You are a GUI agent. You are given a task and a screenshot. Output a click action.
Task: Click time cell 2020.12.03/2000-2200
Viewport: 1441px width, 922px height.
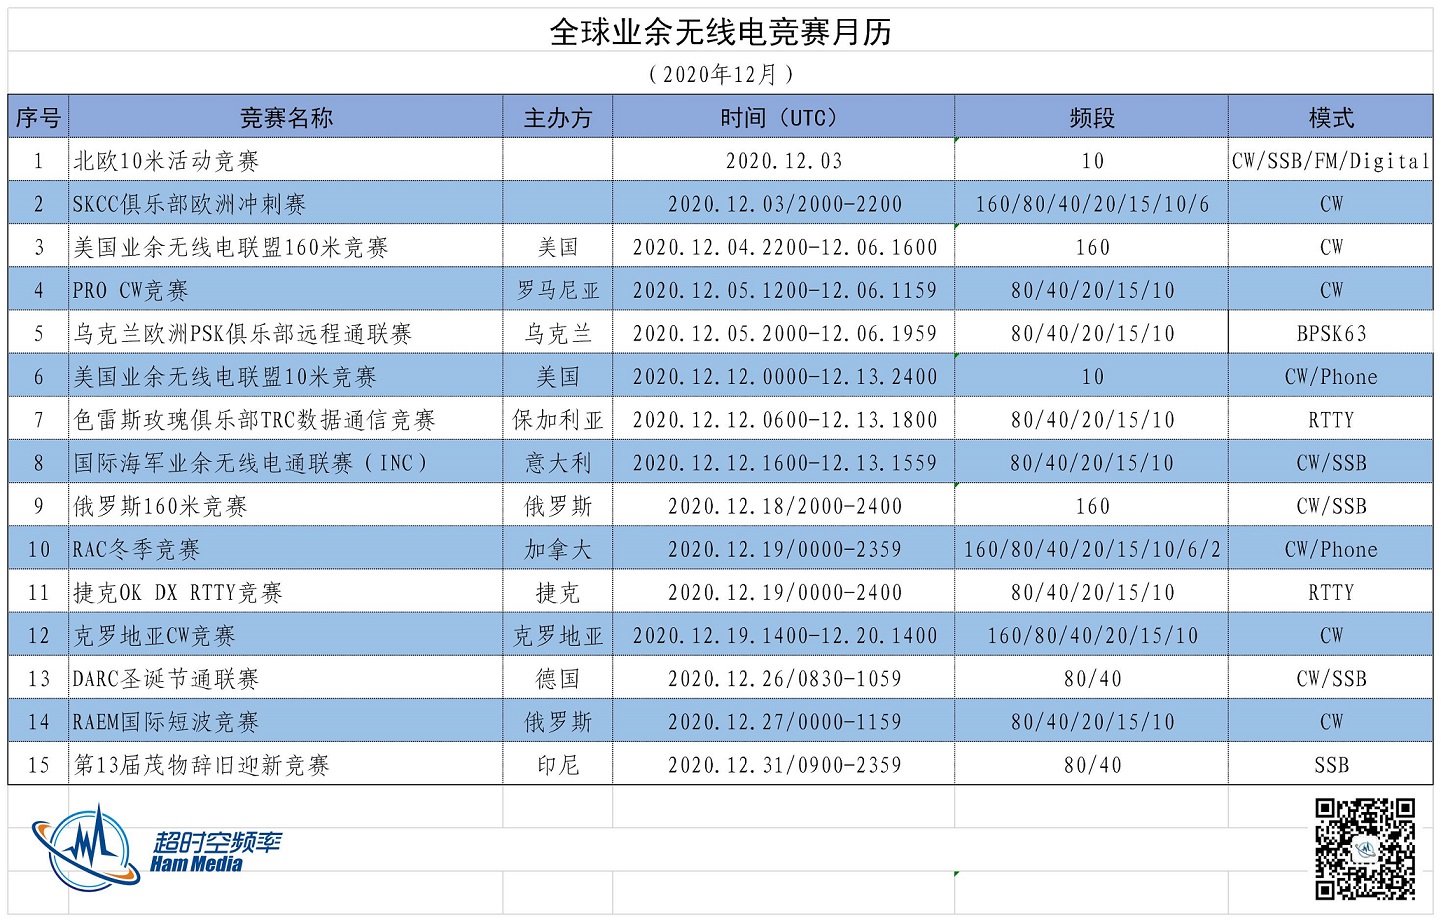[x=784, y=204]
